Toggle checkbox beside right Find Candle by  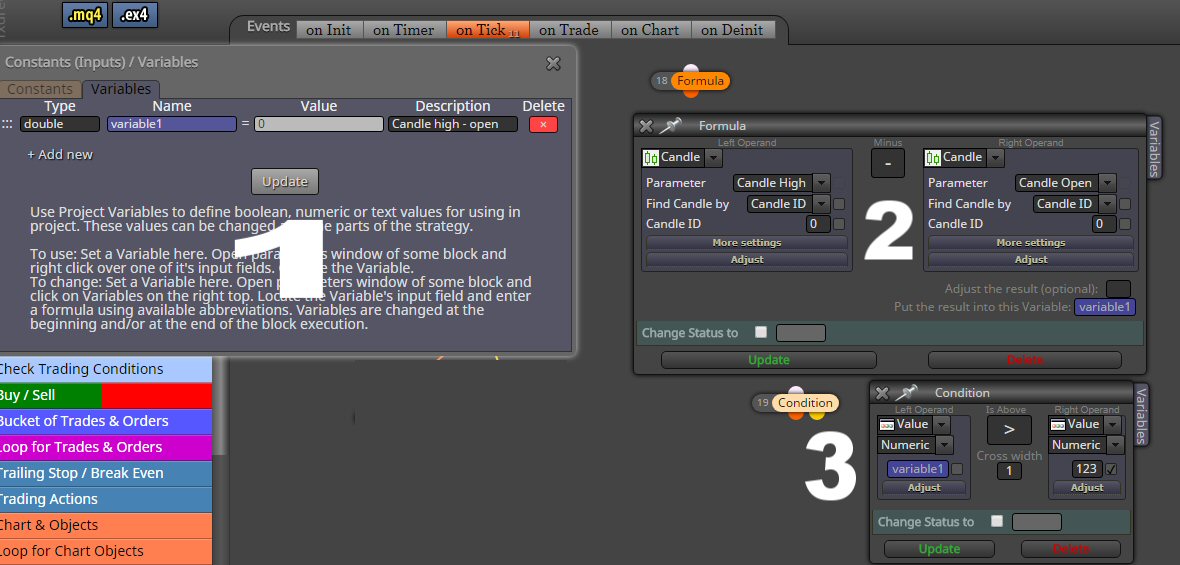[x=1125, y=204]
